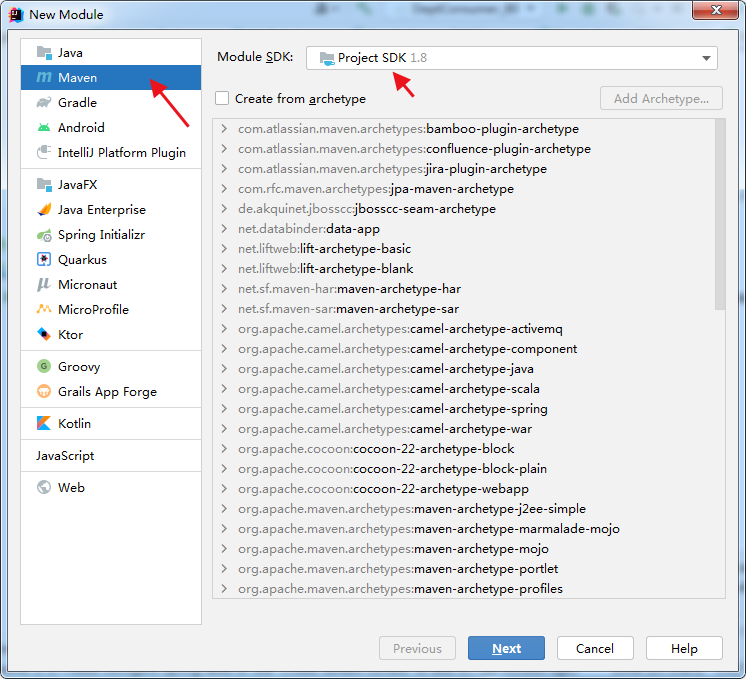This screenshot has height=679, width=746.
Task: Click the Micronaut mu icon
Action: coord(44,285)
